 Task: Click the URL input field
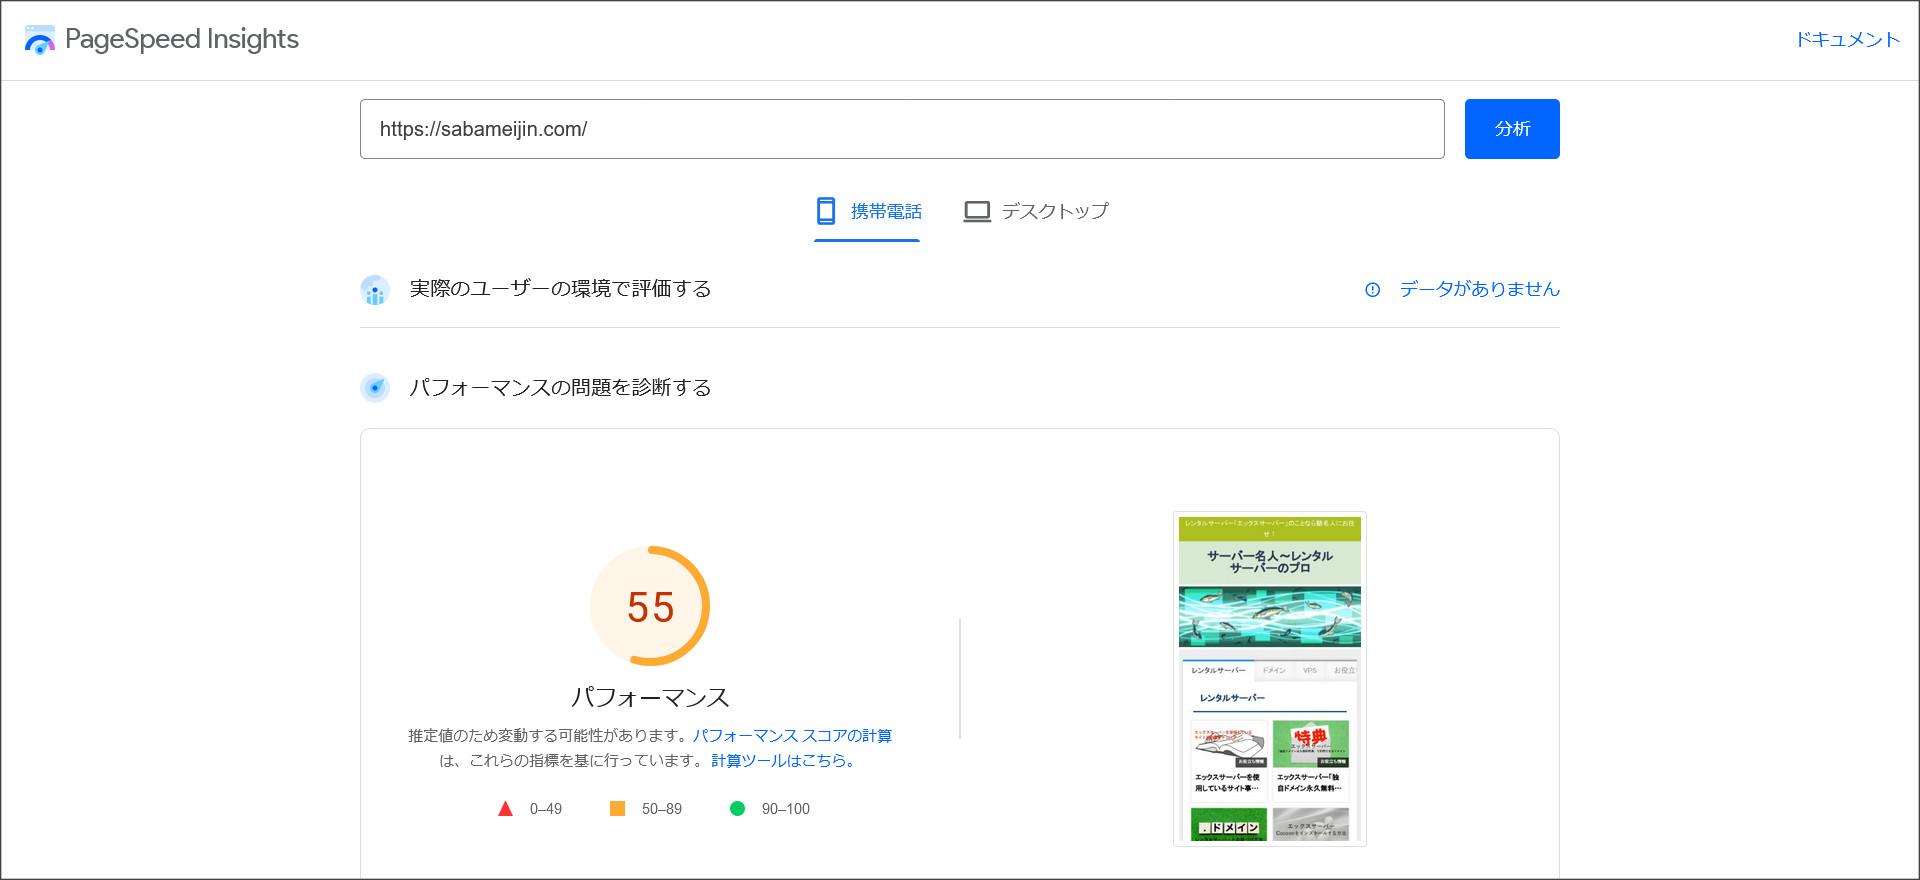(902, 129)
